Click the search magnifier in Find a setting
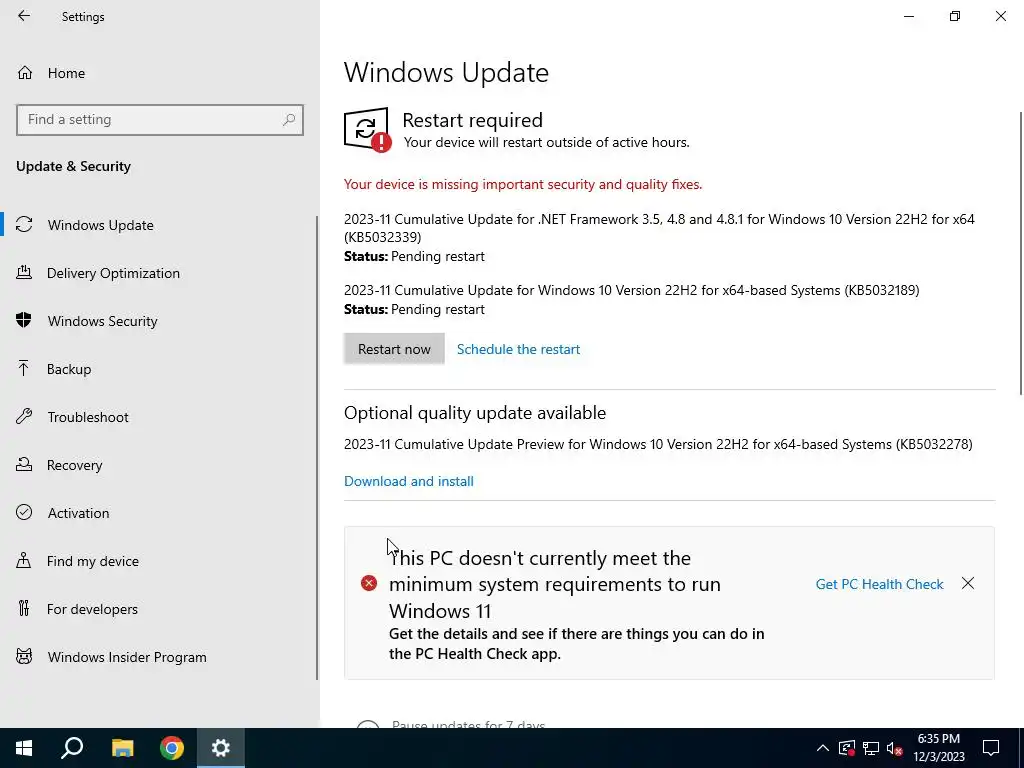The width and height of the screenshot is (1024, 768). tap(289, 120)
